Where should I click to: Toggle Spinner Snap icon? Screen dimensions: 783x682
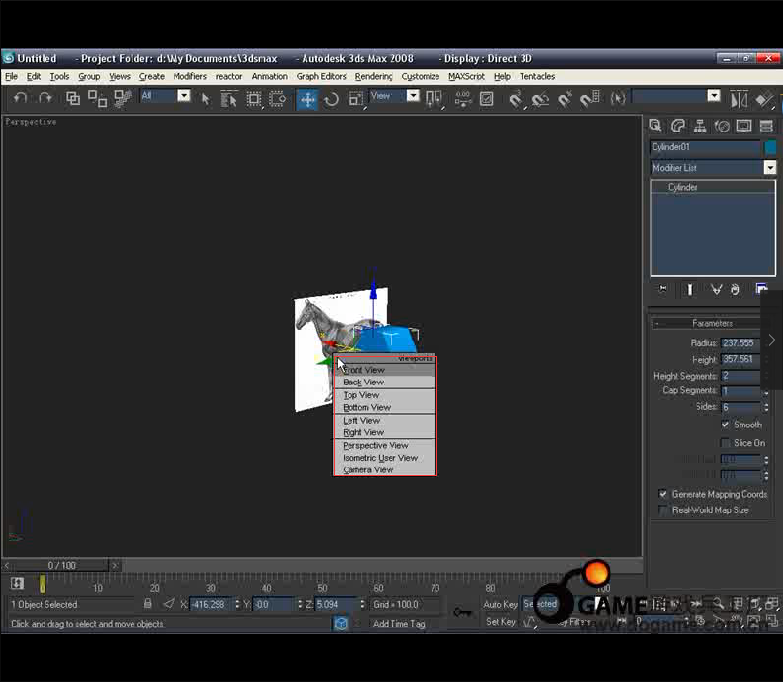pyautogui.click(x=589, y=98)
